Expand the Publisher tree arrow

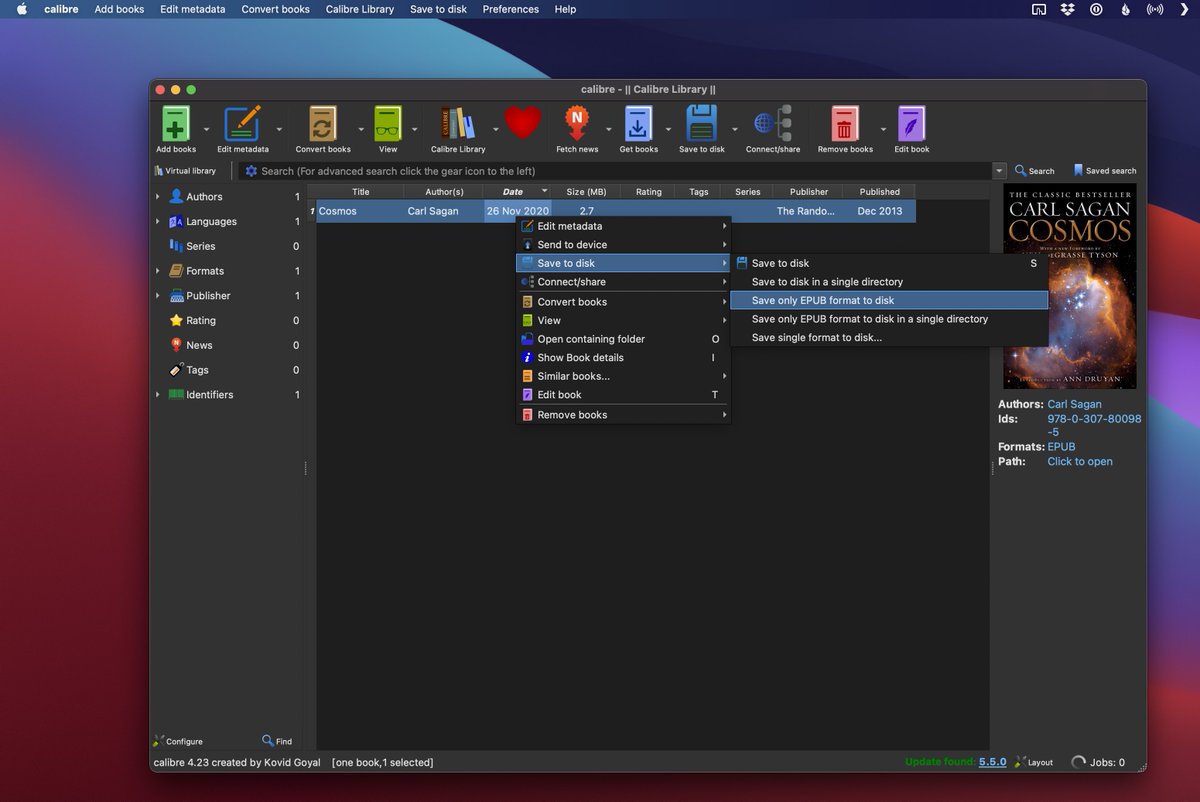tap(158, 296)
